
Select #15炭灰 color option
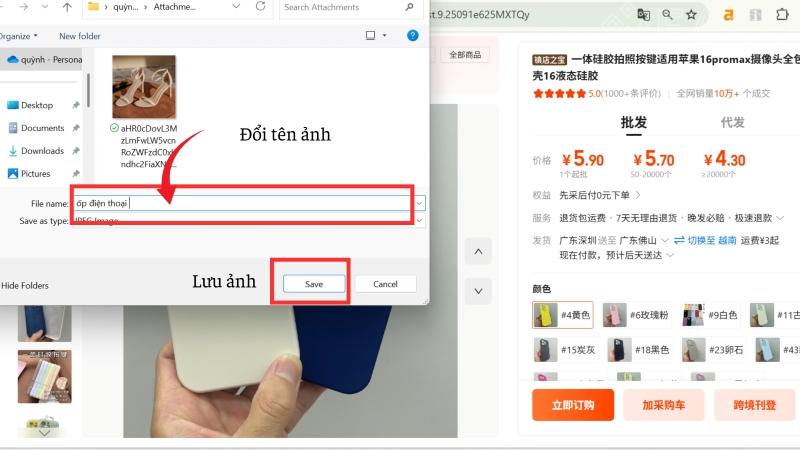click(564, 350)
